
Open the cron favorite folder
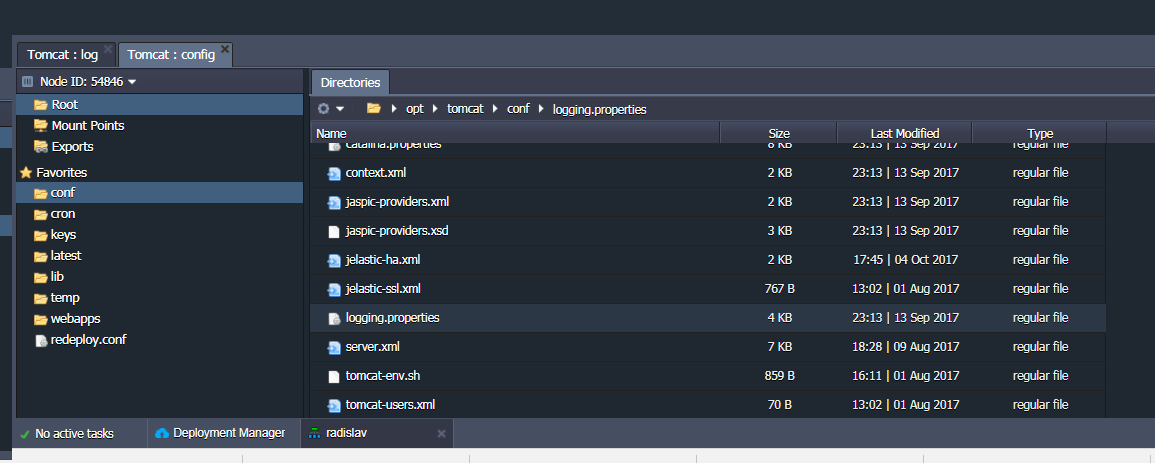[x=63, y=213]
